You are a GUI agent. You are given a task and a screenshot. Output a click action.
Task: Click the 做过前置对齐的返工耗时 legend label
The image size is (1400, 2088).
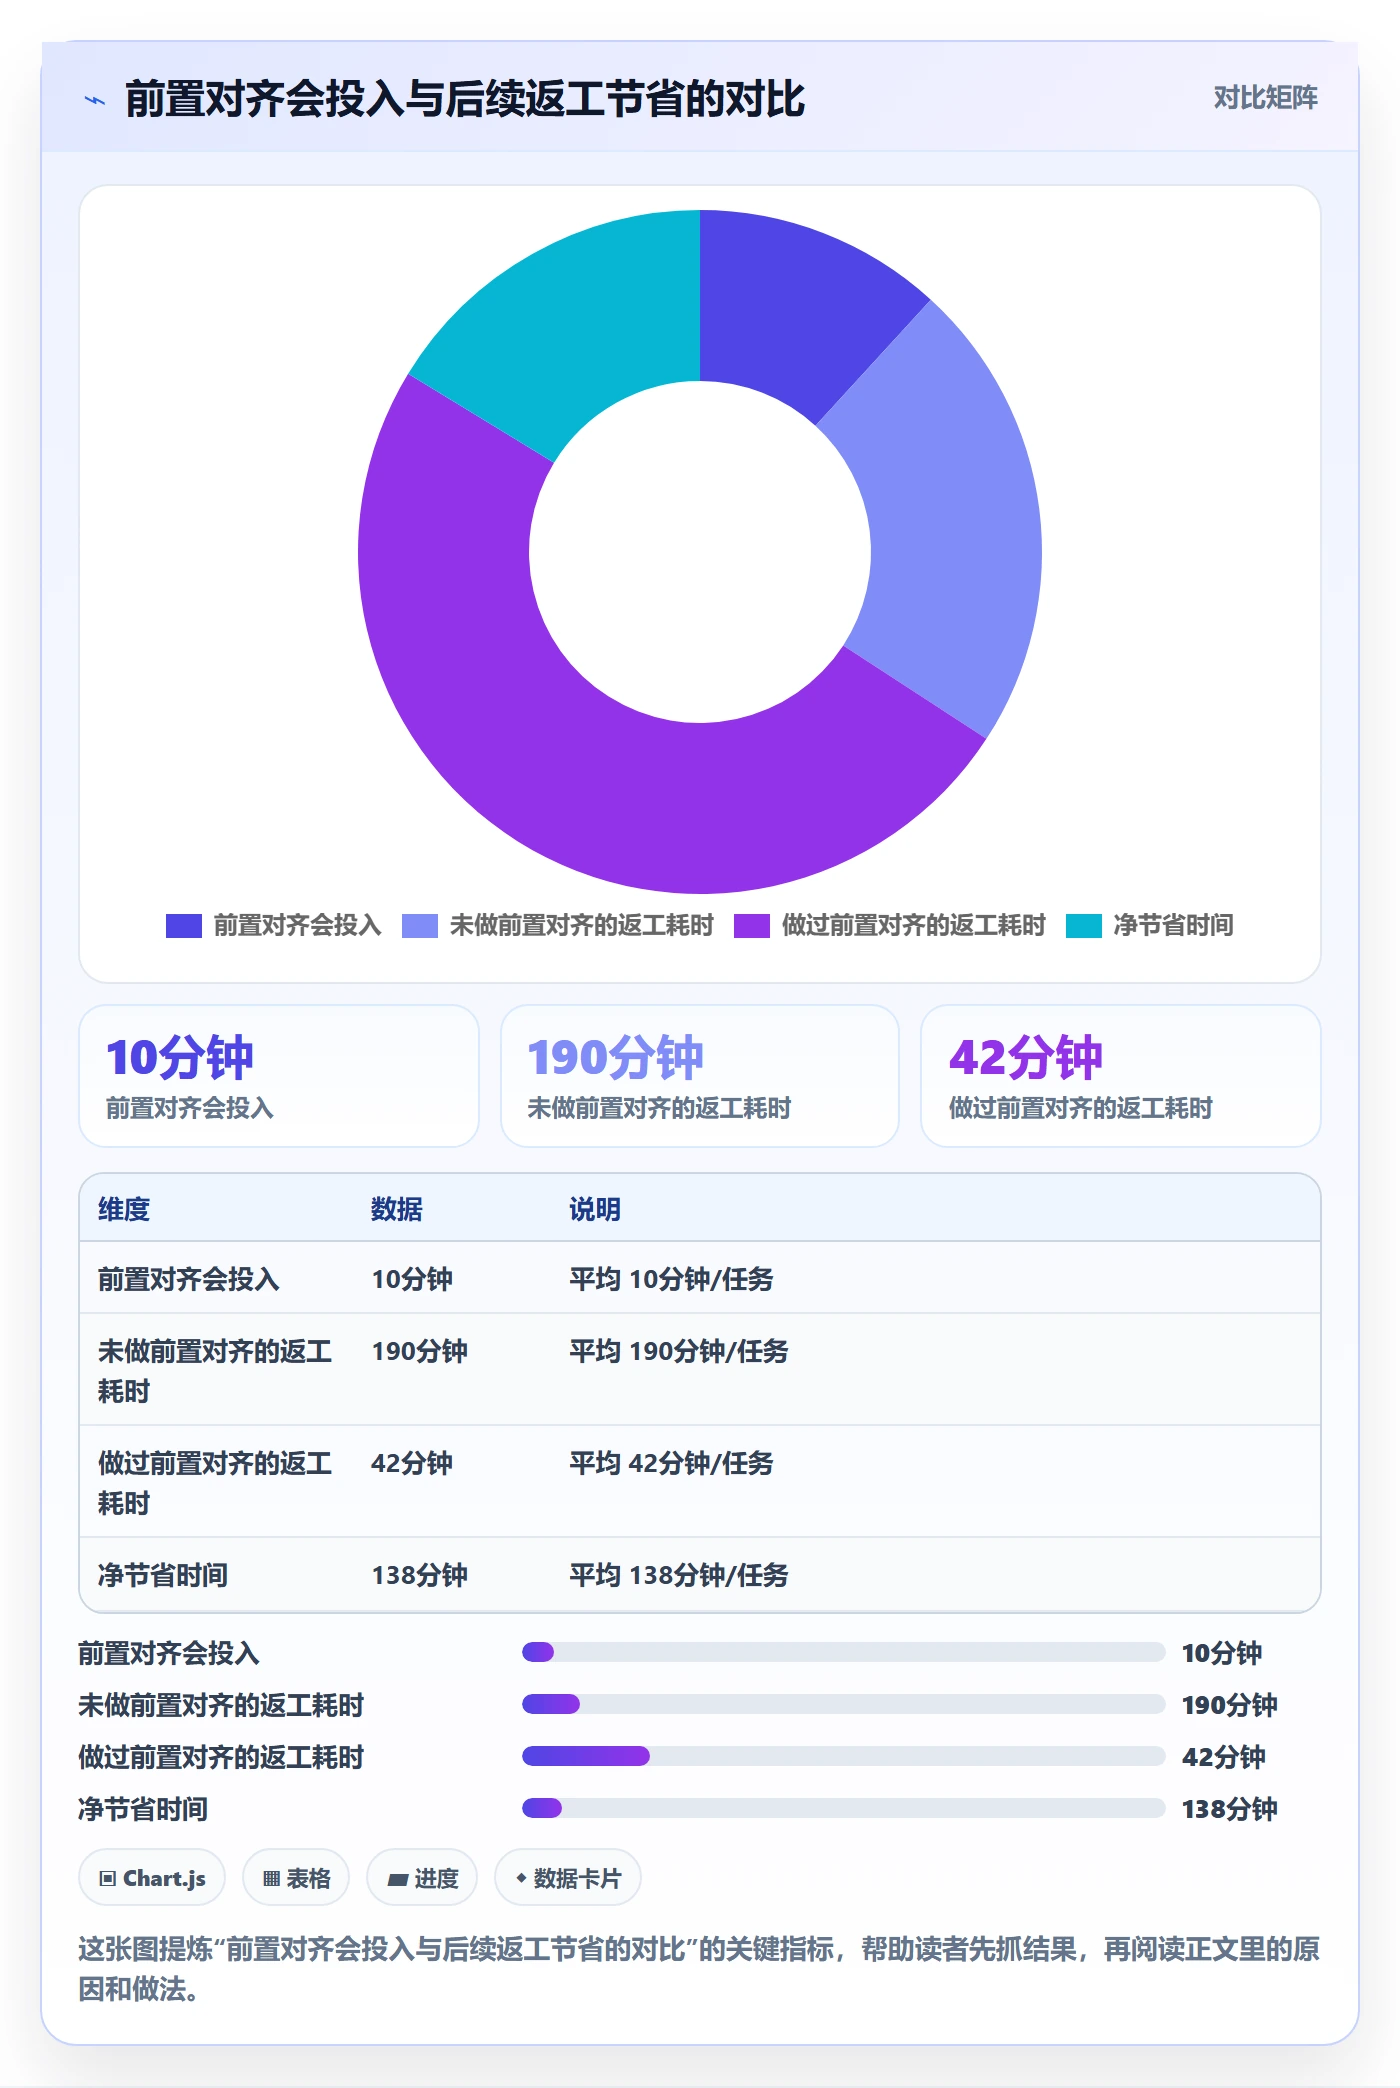click(913, 926)
